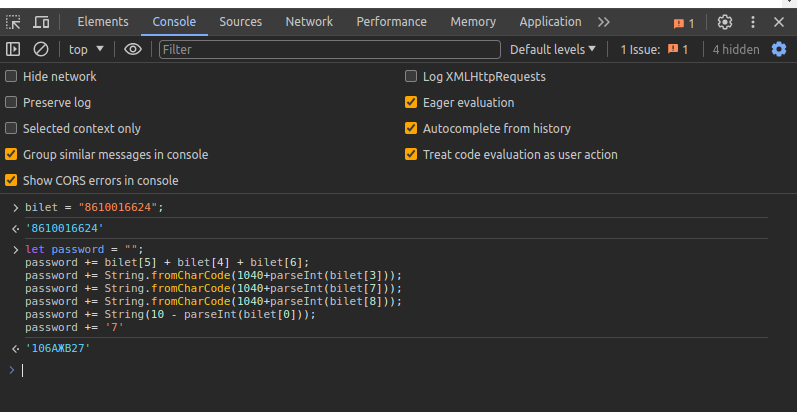
Task: Enable Log XMLHttpRequests checkbox
Action: click(x=411, y=77)
